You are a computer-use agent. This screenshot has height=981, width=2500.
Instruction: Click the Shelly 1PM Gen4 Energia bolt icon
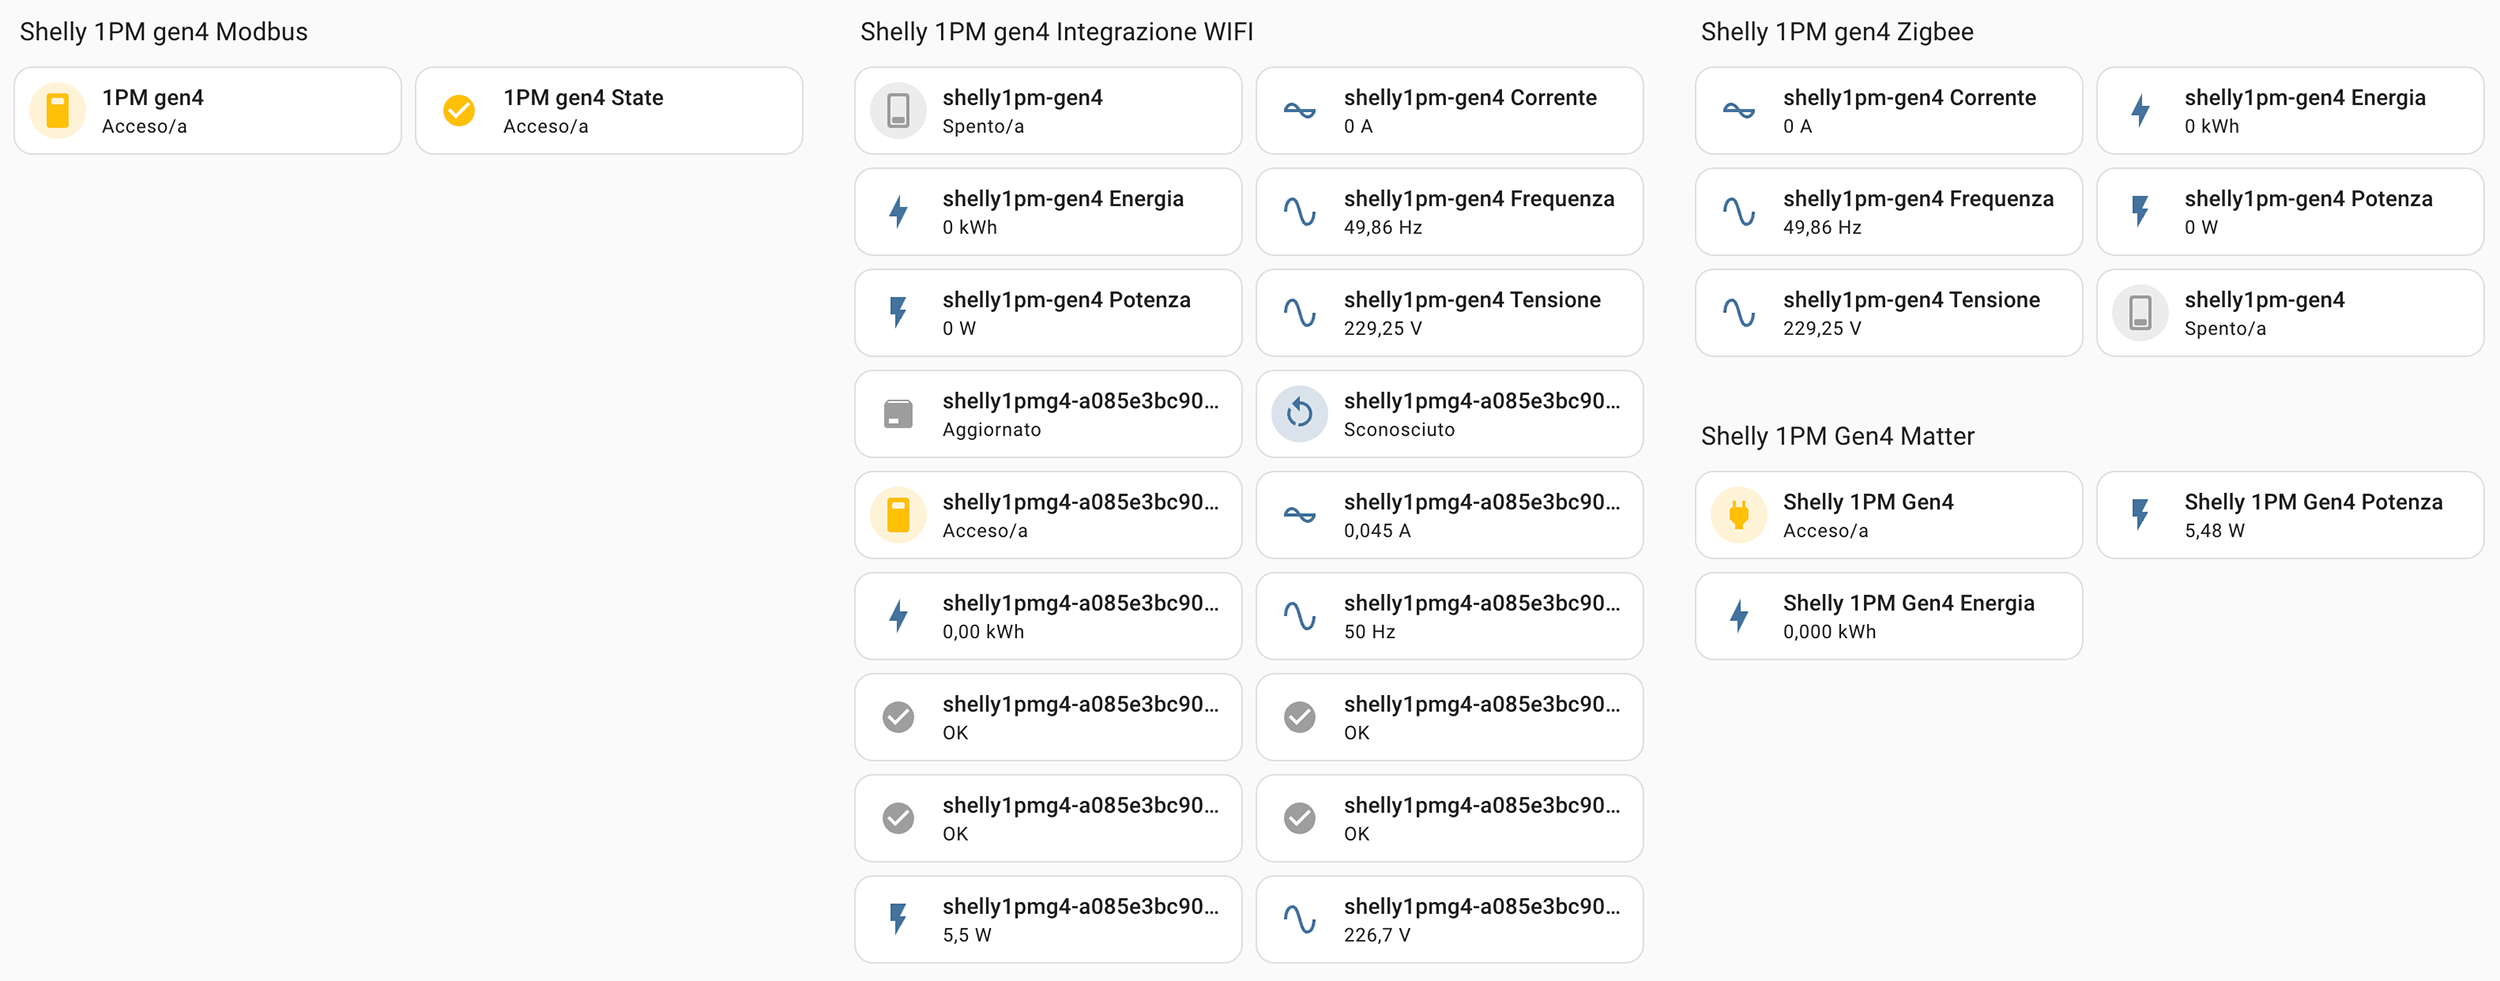pyautogui.click(x=1739, y=616)
